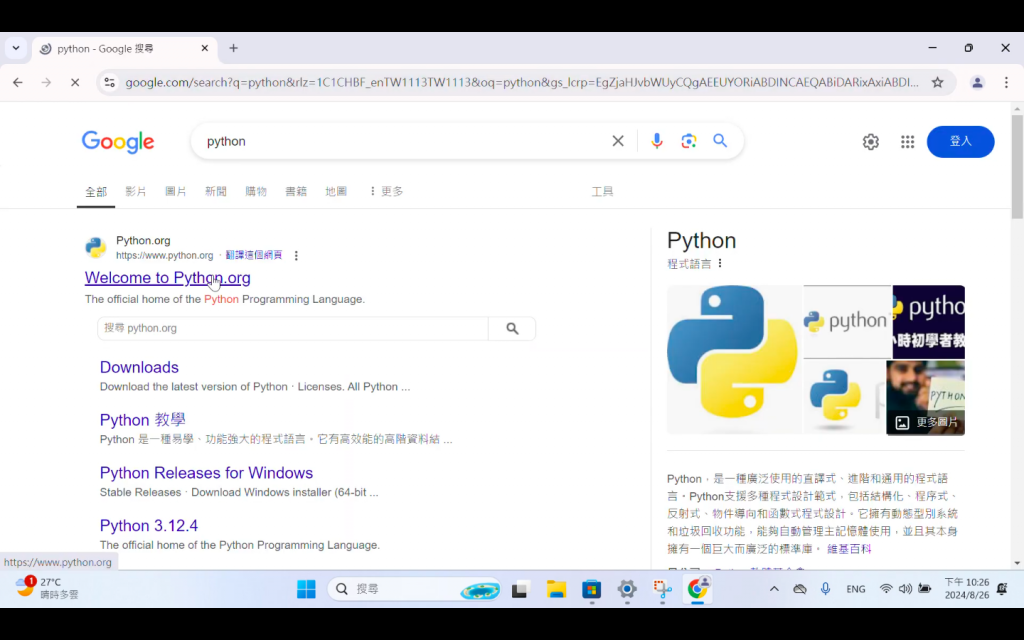The image size is (1024, 640).
Task: Click the 更多圖片 button
Action: click(x=927, y=423)
